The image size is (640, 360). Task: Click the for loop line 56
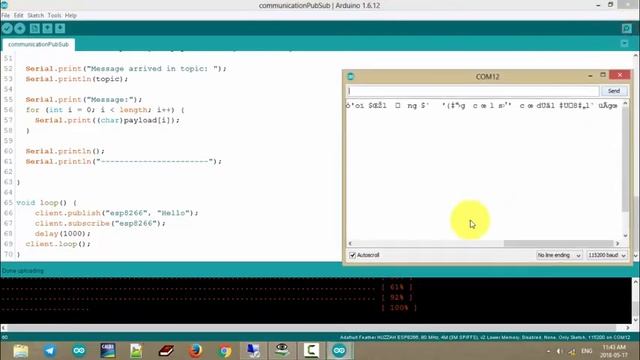[x=104, y=110]
